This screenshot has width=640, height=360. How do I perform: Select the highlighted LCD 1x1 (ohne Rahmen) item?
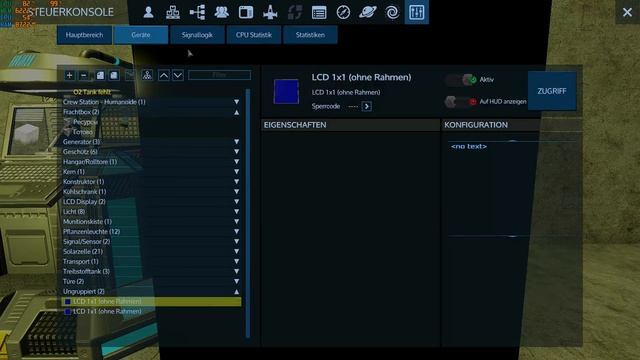[x=151, y=301]
